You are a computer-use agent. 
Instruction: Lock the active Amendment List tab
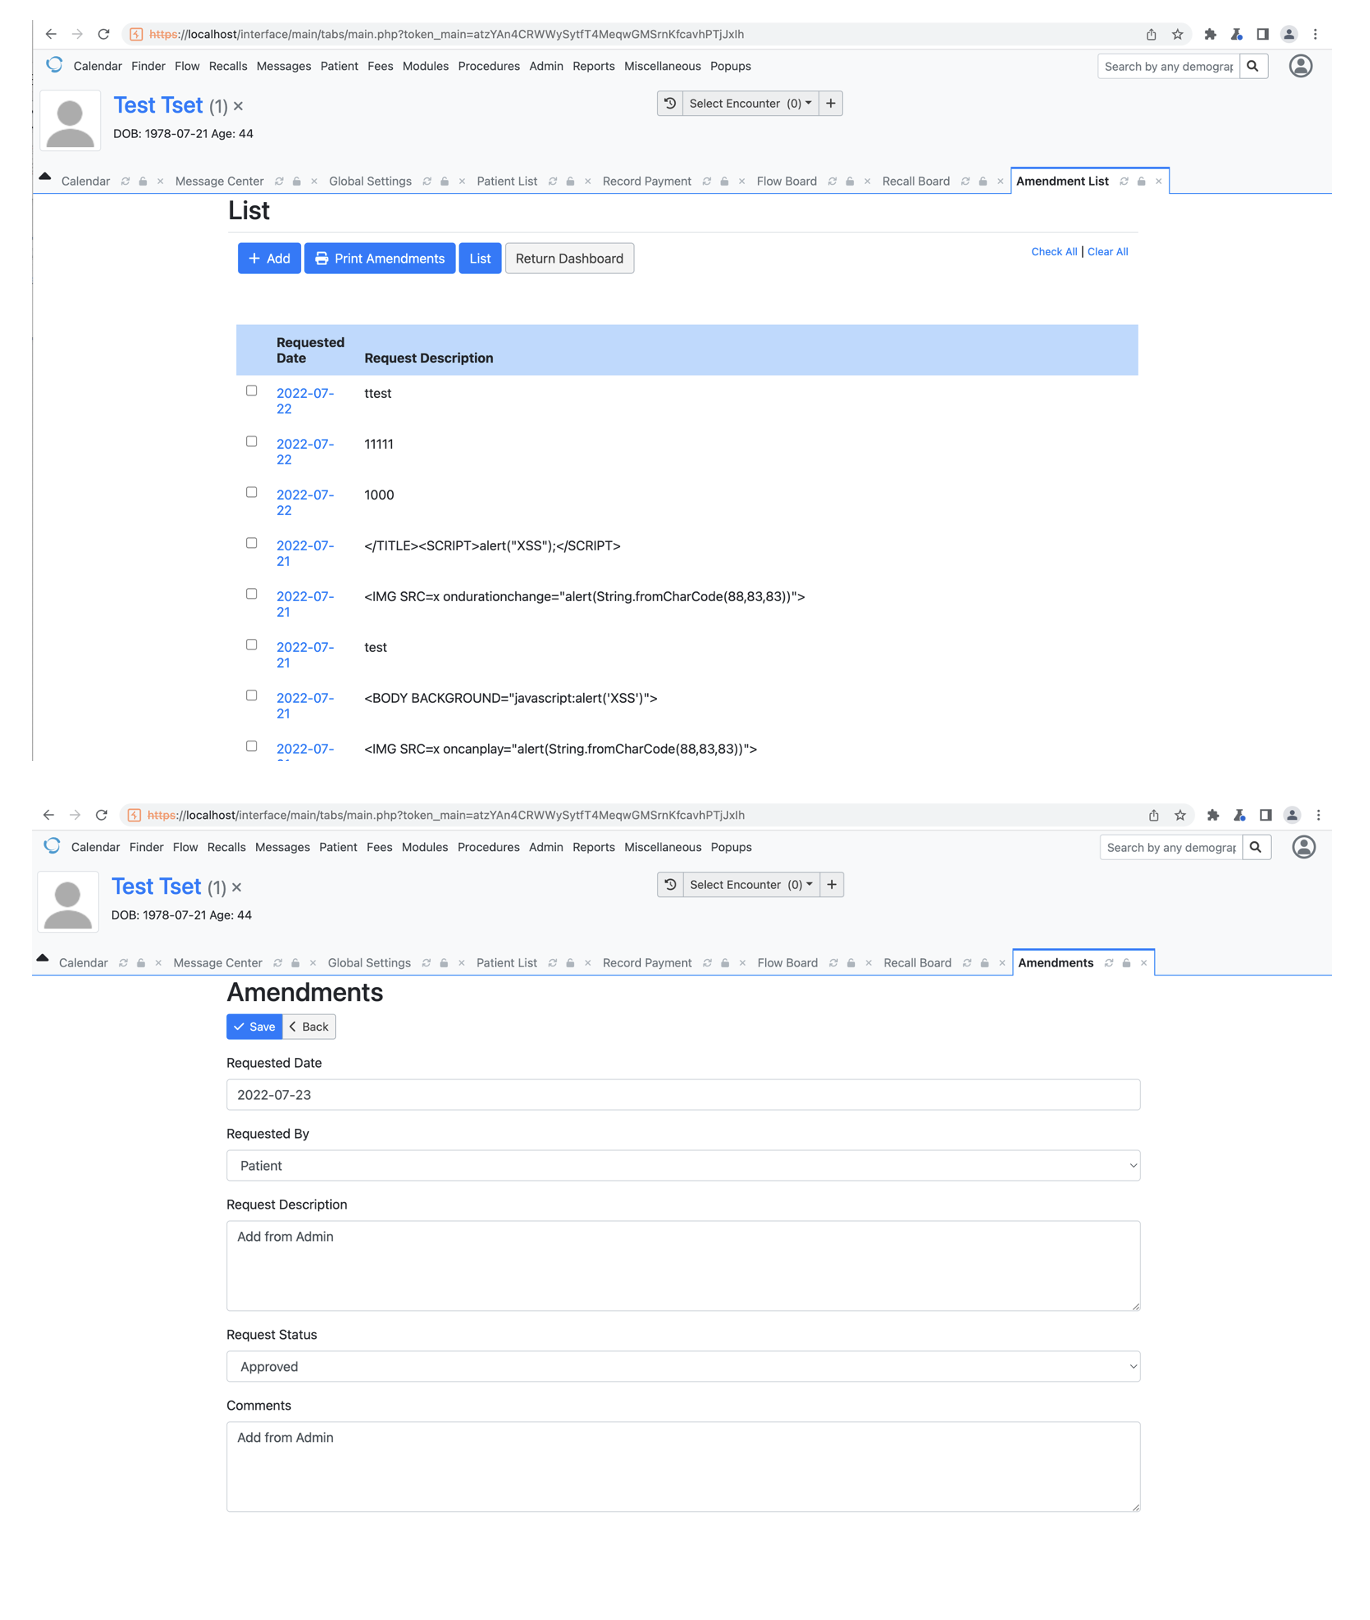tap(1141, 182)
